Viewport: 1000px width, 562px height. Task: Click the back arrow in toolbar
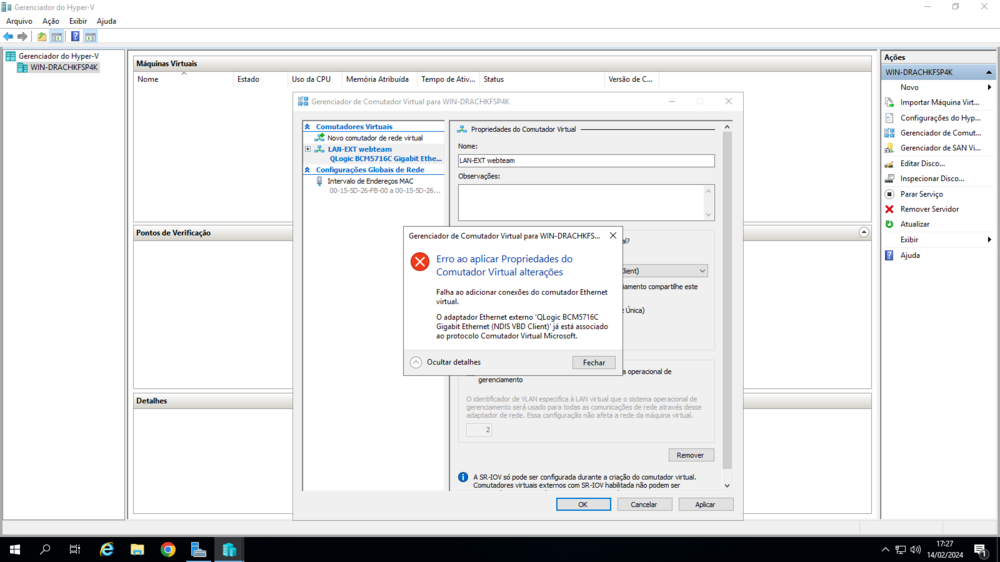[9, 37]
